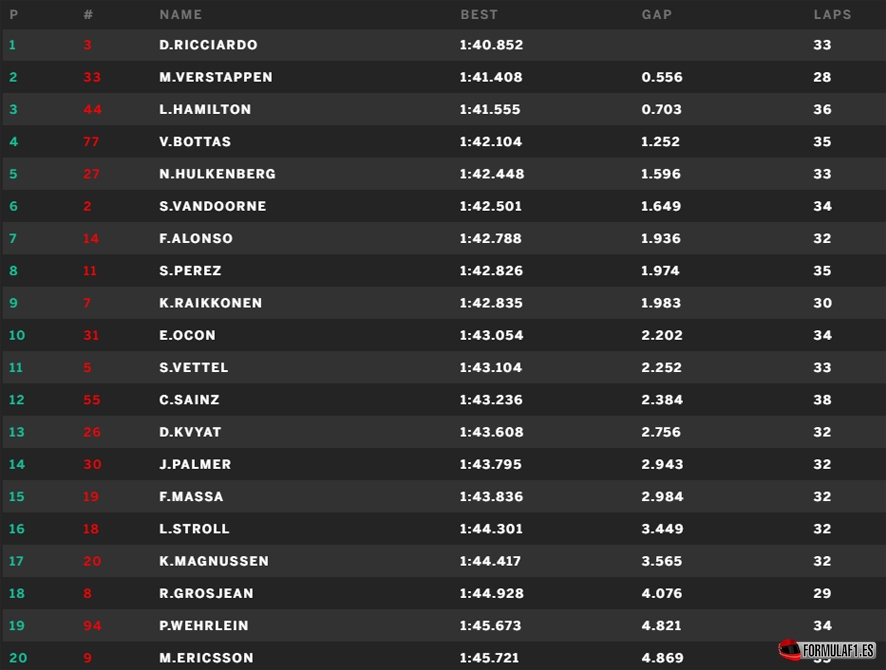Viewport: 886px width, 670px height.
Task: Click M.ERICSSON driver name
Action: 206,658
